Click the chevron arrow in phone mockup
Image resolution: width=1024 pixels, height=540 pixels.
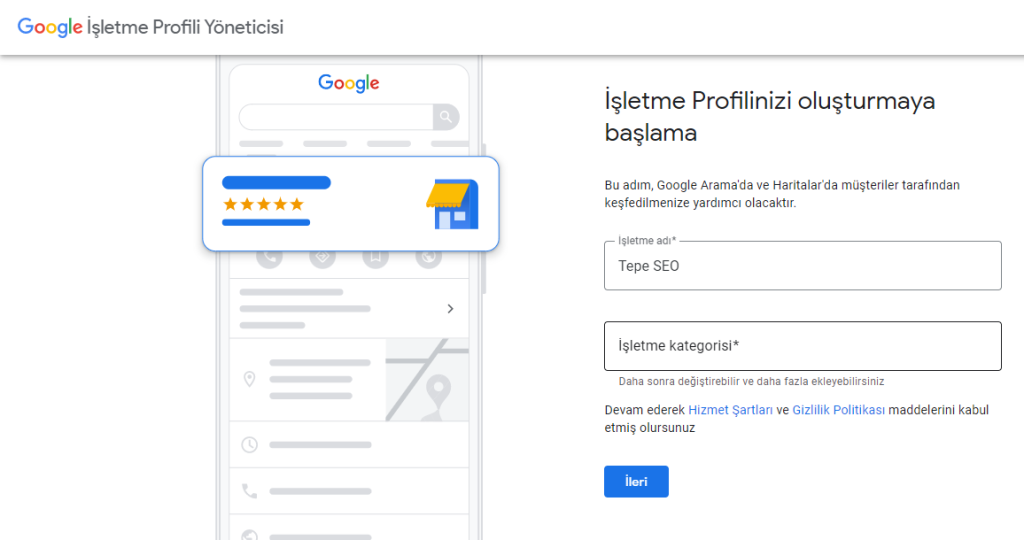(x=450, y=309)
